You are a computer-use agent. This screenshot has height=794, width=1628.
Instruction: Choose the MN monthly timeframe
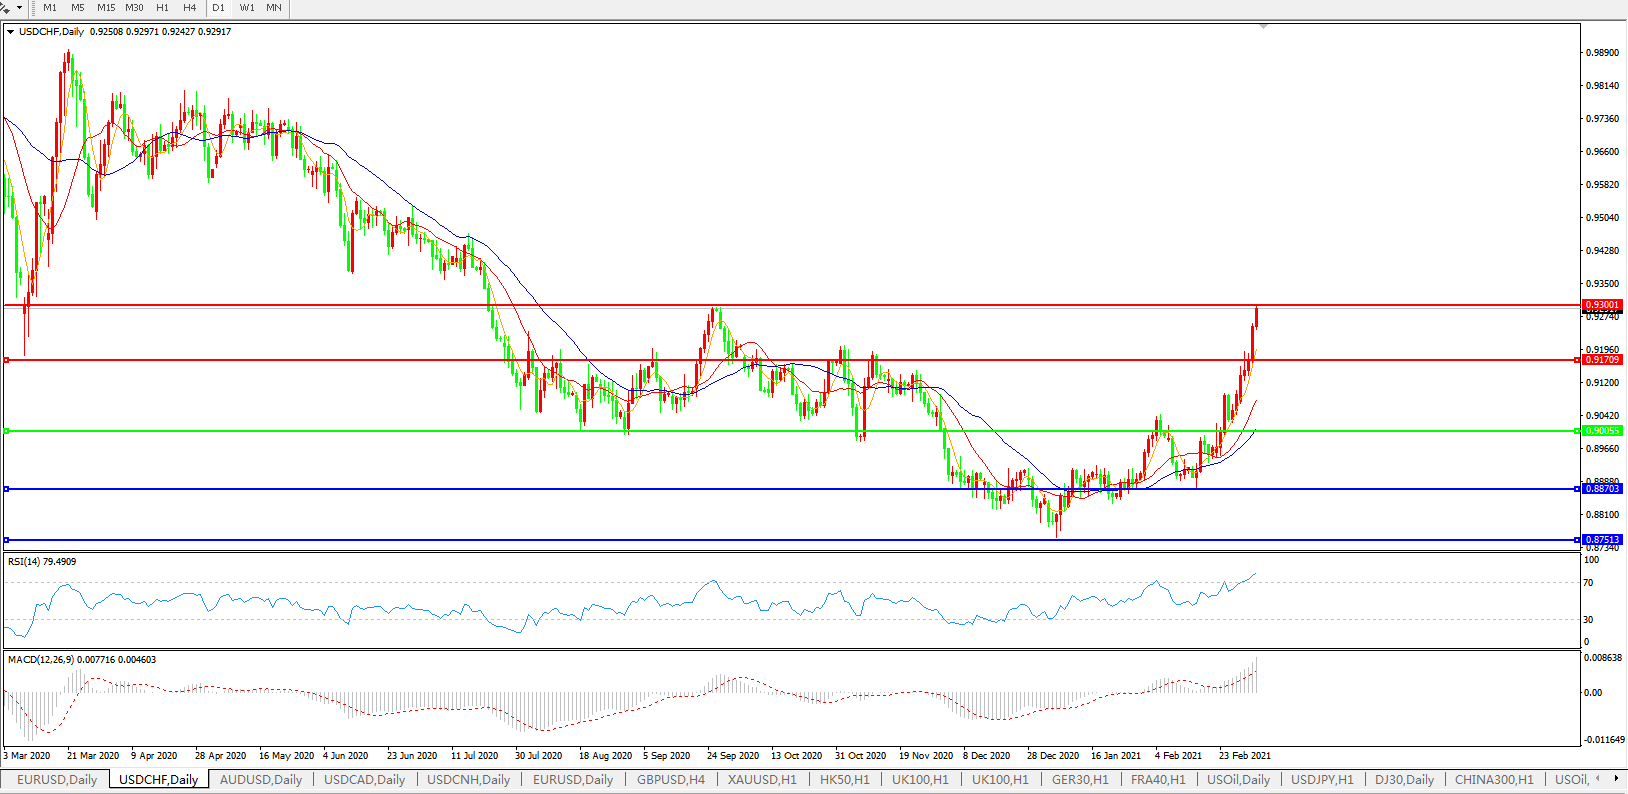pos(274,8)
